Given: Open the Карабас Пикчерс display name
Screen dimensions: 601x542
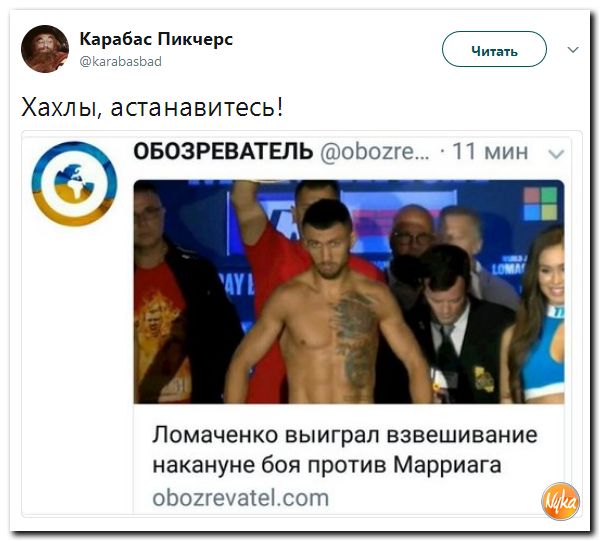Looking at the screenshot, I should pyautogui.click(x=156, y=39).
